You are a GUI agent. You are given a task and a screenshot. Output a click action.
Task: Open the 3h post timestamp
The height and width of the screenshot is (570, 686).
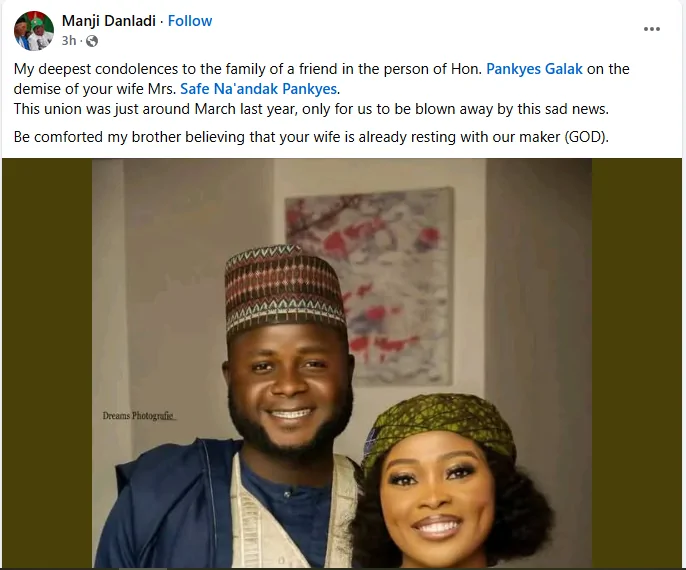[69, 41]
